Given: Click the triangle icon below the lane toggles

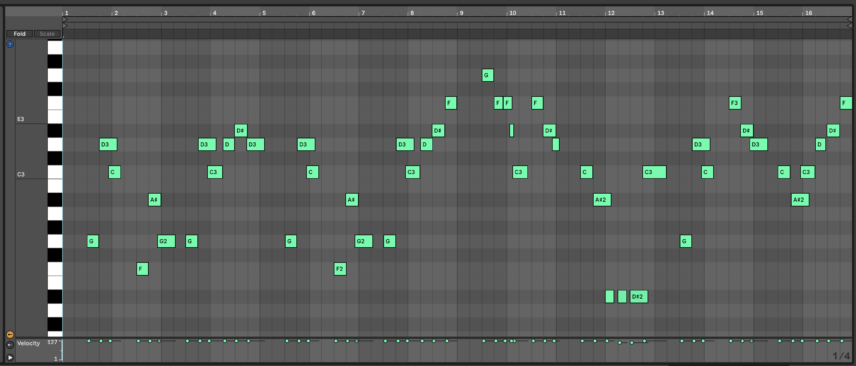Looking at the screenshot, I should point(10,357).
